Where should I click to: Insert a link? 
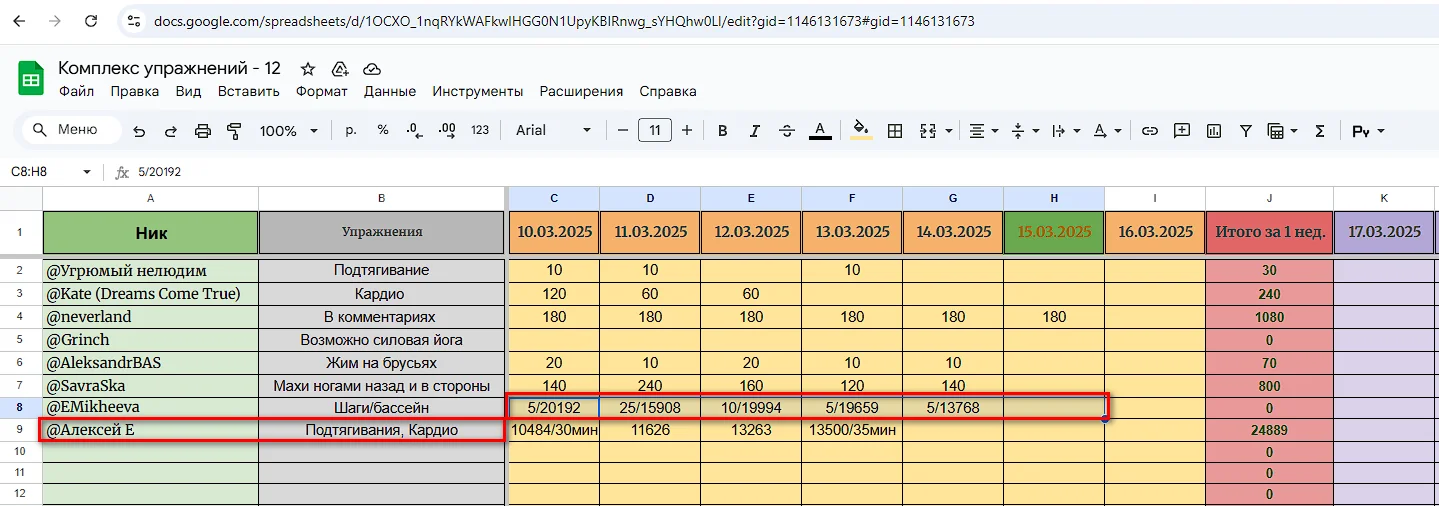tap(1150, 131)
